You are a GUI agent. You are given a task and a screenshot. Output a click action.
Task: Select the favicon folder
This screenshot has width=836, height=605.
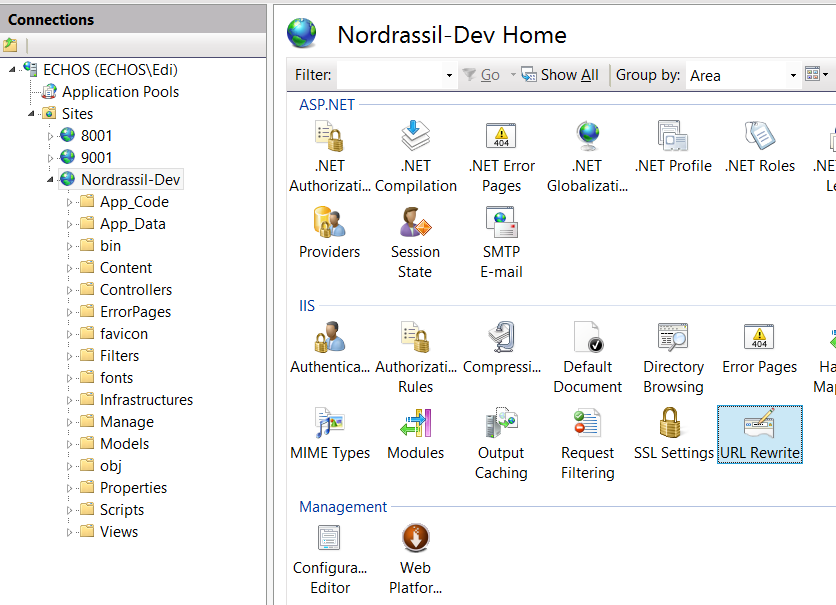124,334
